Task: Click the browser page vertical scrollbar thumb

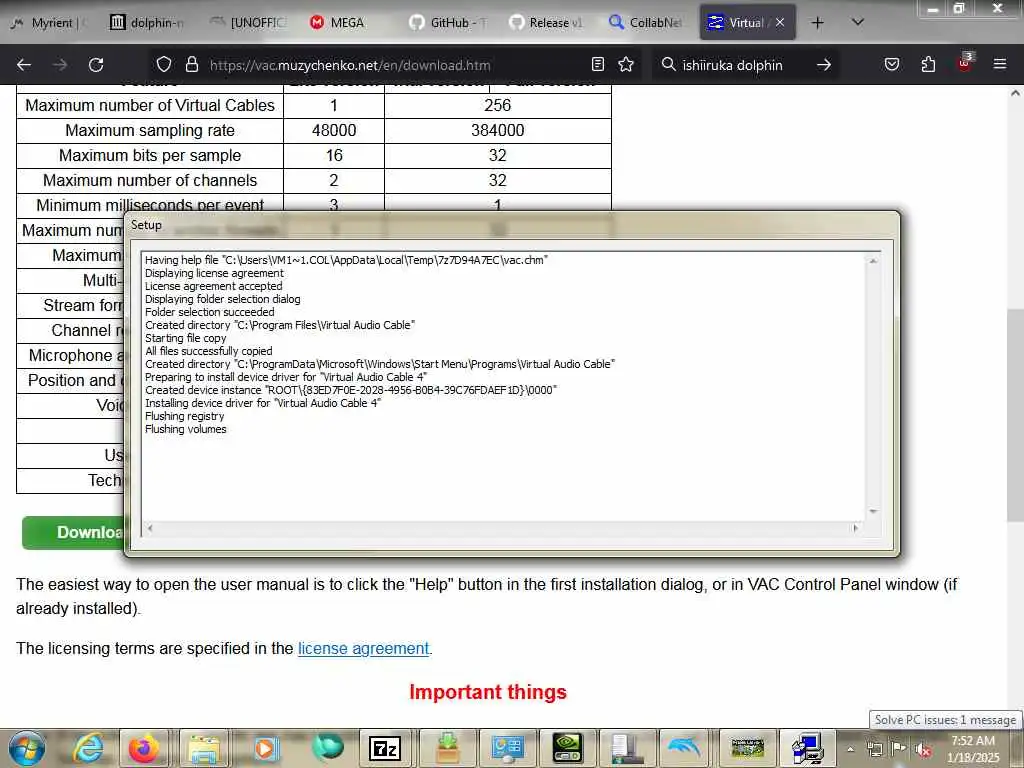Action: [x=1015, y=414]
